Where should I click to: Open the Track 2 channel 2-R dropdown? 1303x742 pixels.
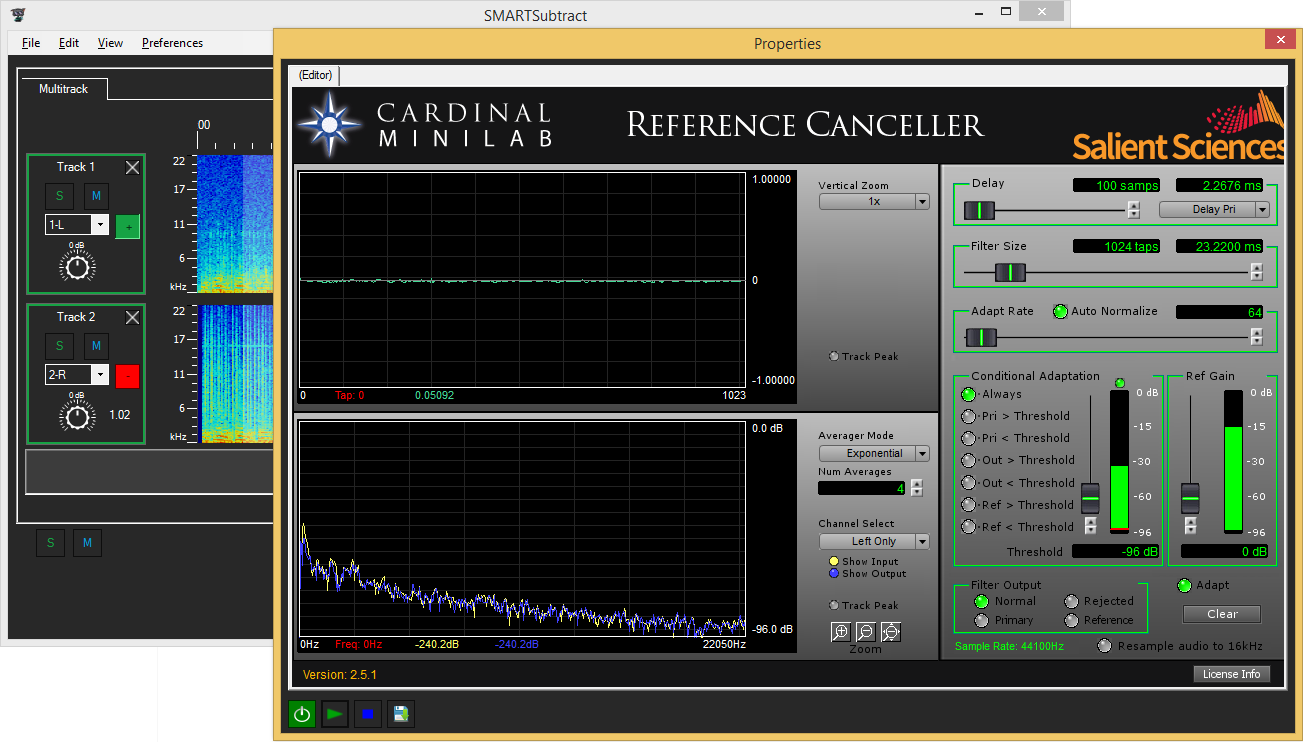[77, 375]
